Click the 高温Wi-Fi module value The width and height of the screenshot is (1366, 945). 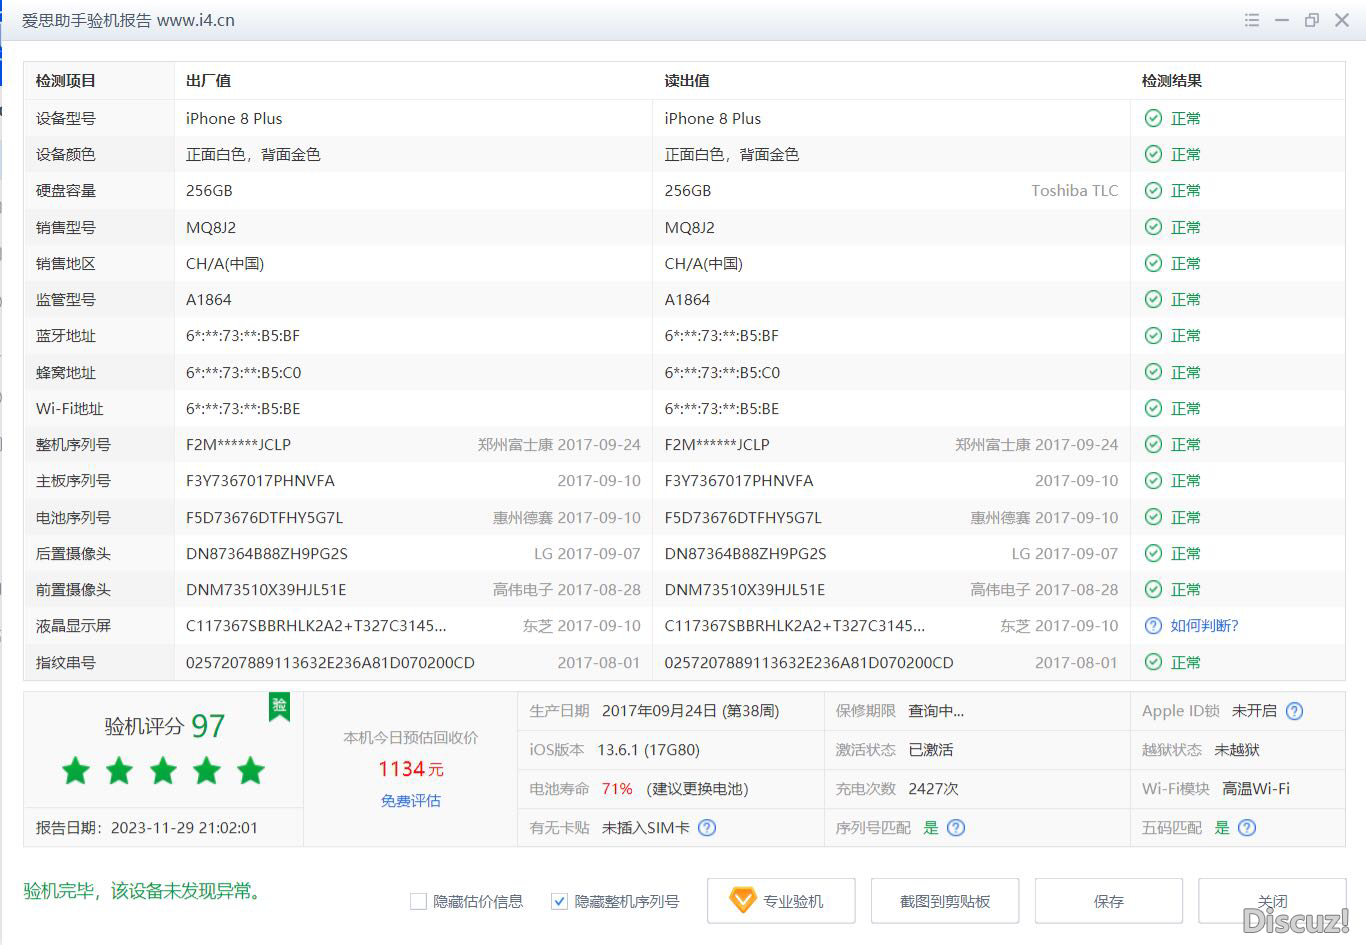coord(1256,788)
